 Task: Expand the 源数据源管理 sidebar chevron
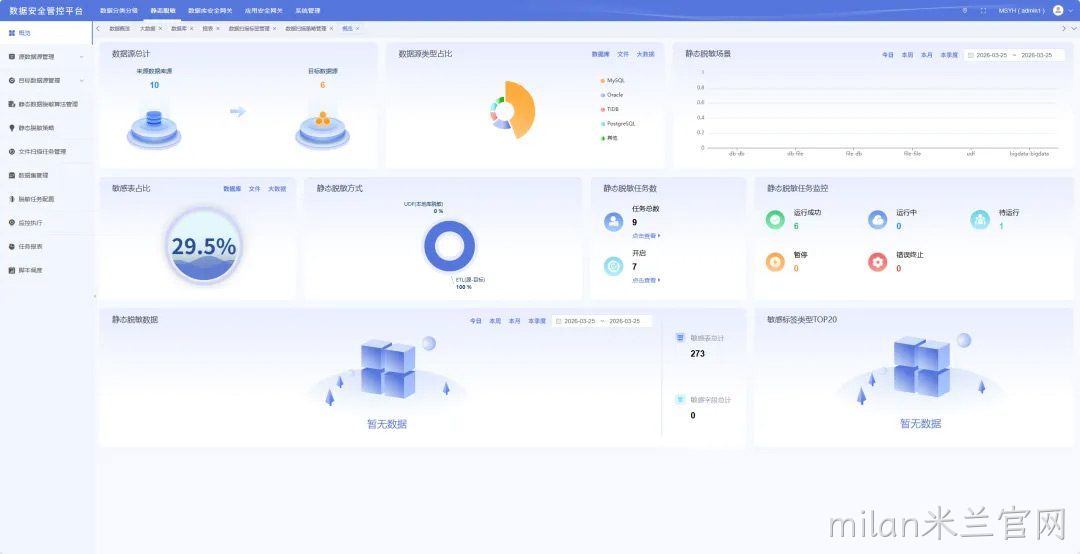[x=82, y=57]
